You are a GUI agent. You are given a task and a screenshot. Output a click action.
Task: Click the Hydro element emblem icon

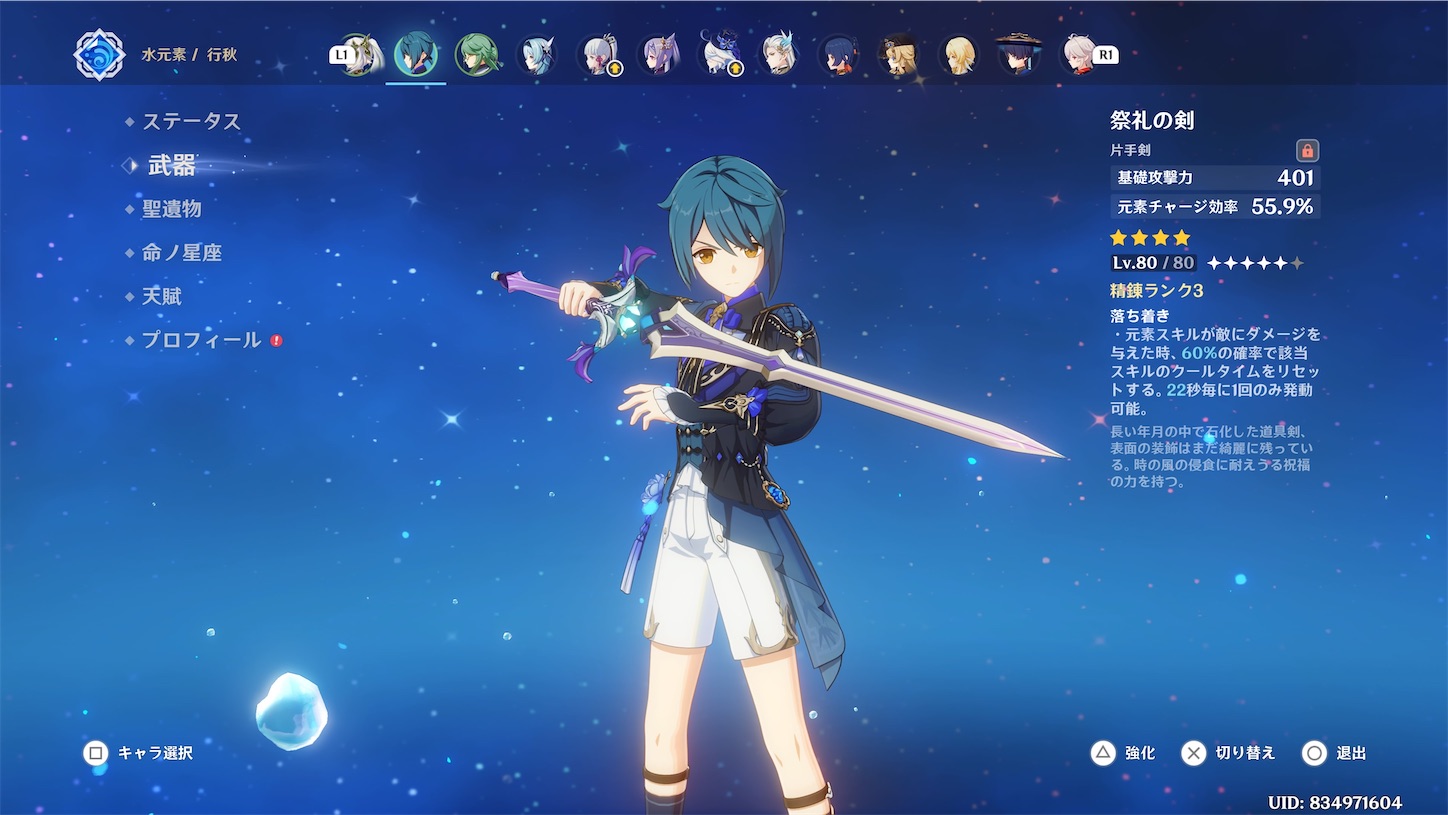(100, 55)
